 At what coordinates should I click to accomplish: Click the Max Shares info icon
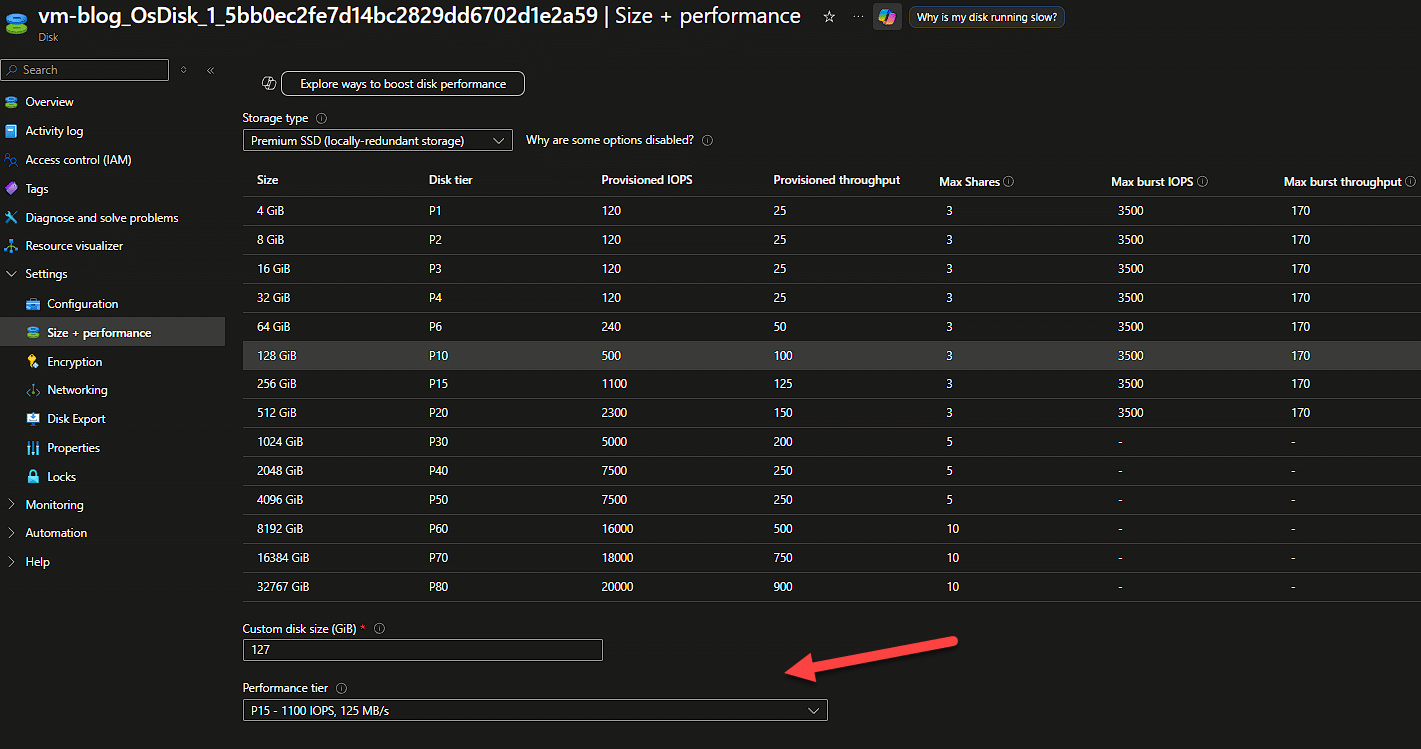point(1008,181)
